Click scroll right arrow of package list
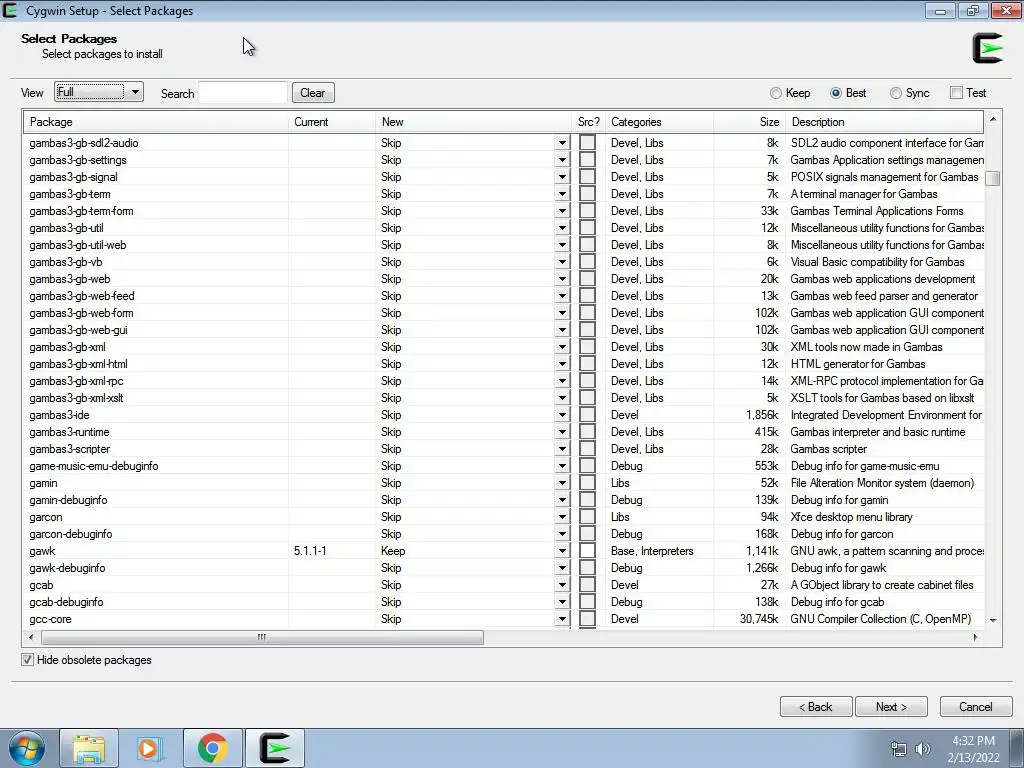 (976, 637)
